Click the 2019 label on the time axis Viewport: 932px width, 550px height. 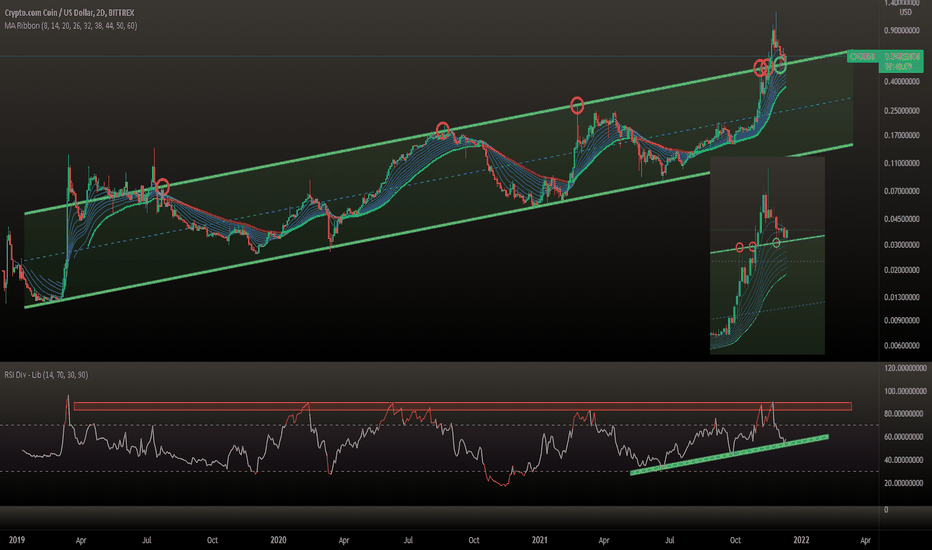tap(17, 540)
